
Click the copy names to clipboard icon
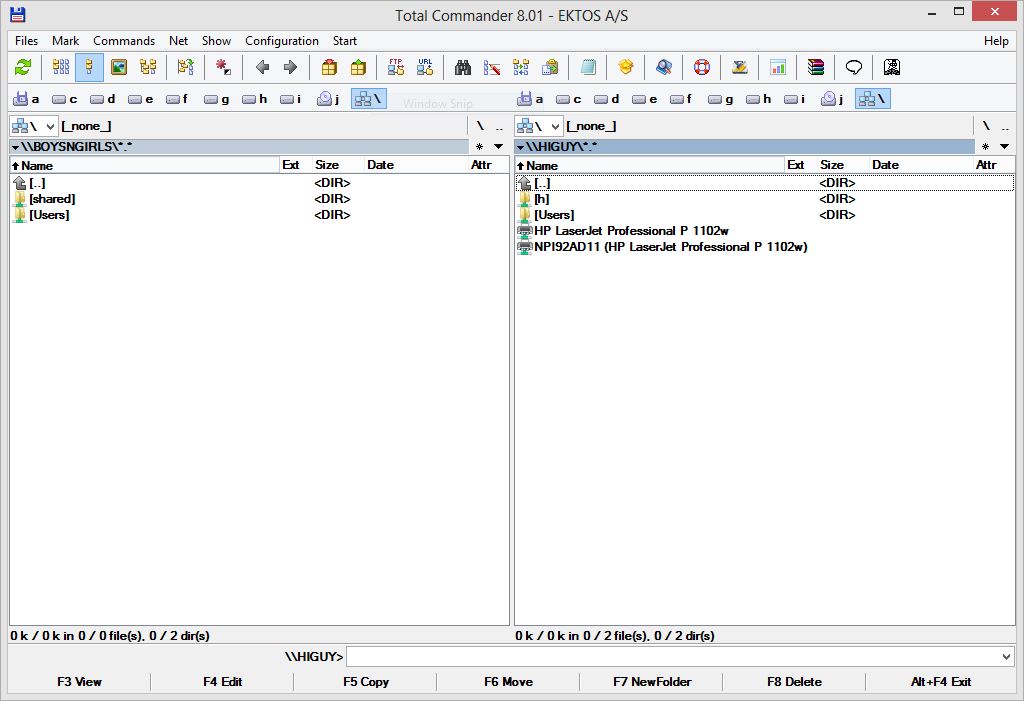pyautogui.click(x=551, y=67)
